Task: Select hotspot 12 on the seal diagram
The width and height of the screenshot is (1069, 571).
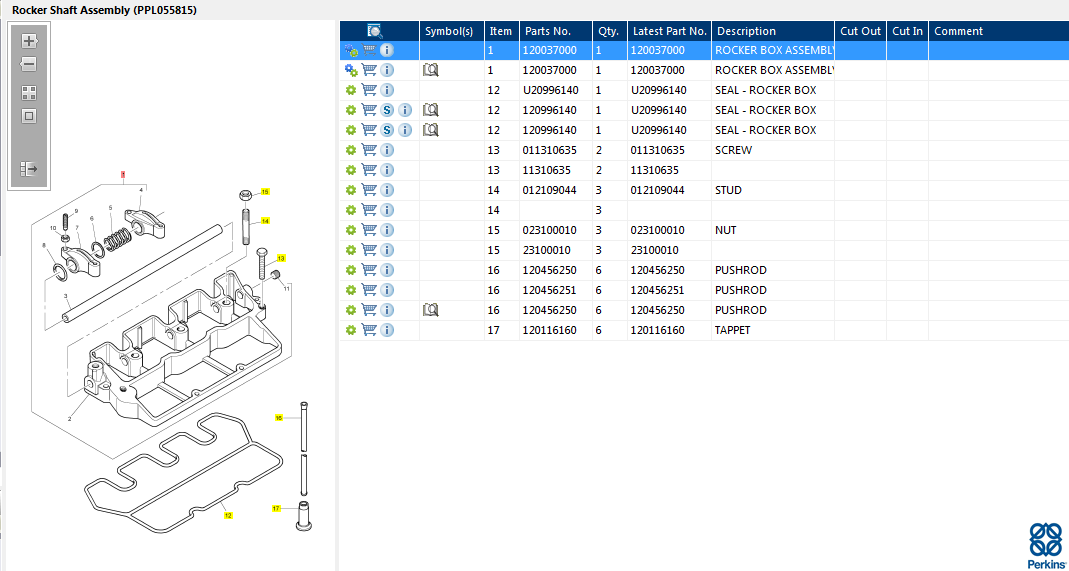Action: point(228,516)
